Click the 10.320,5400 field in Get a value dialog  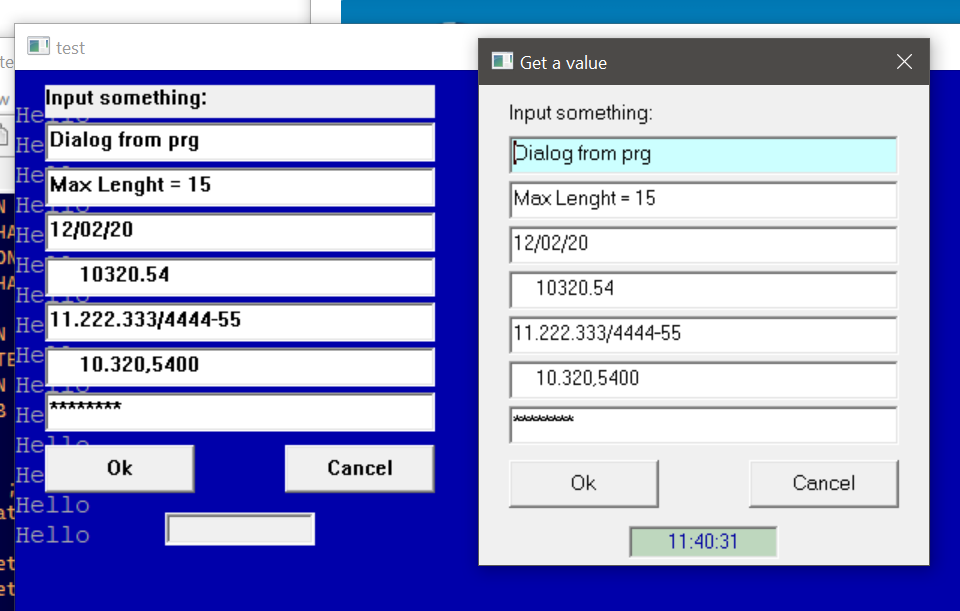(x=703, y=380)
